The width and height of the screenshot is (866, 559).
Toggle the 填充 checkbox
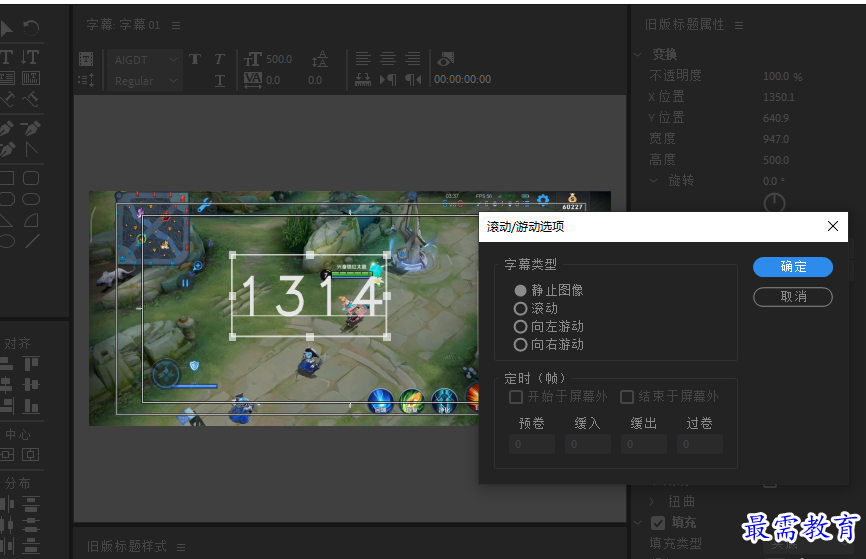click(658, 523)
